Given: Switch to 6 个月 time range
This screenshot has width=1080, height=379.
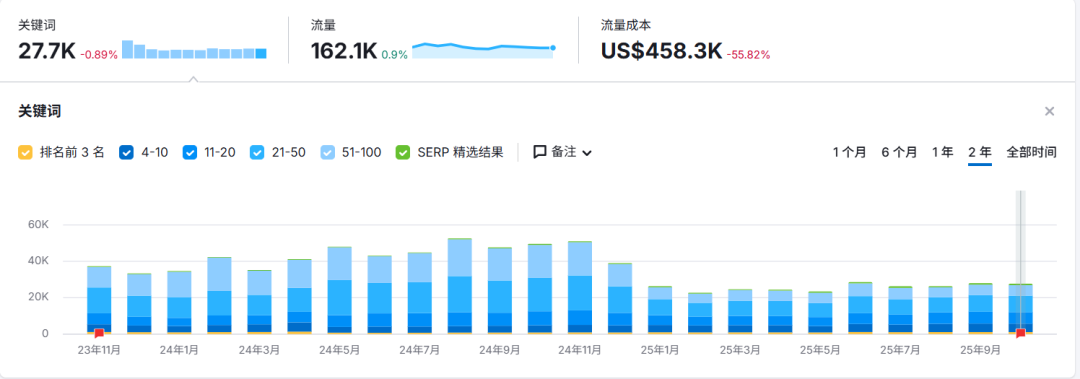Looking at the screenshot, I should pos(899,152).
